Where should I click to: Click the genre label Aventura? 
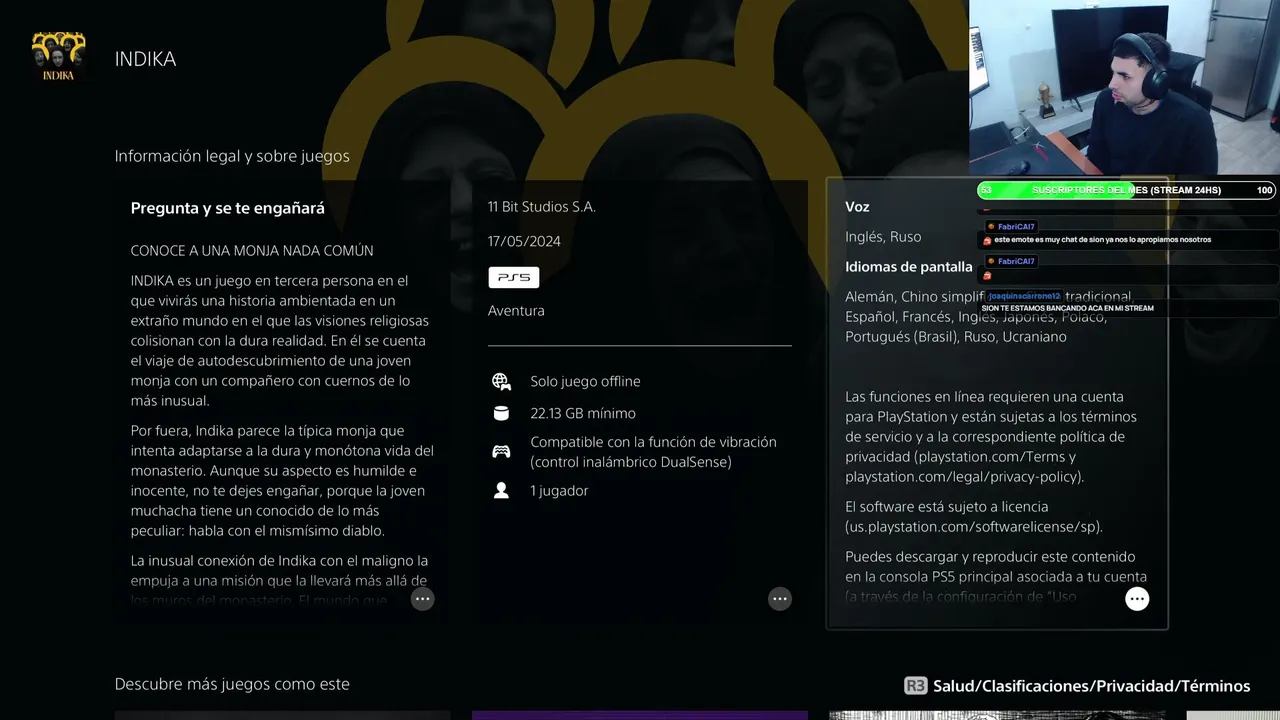tap(516, 311)
